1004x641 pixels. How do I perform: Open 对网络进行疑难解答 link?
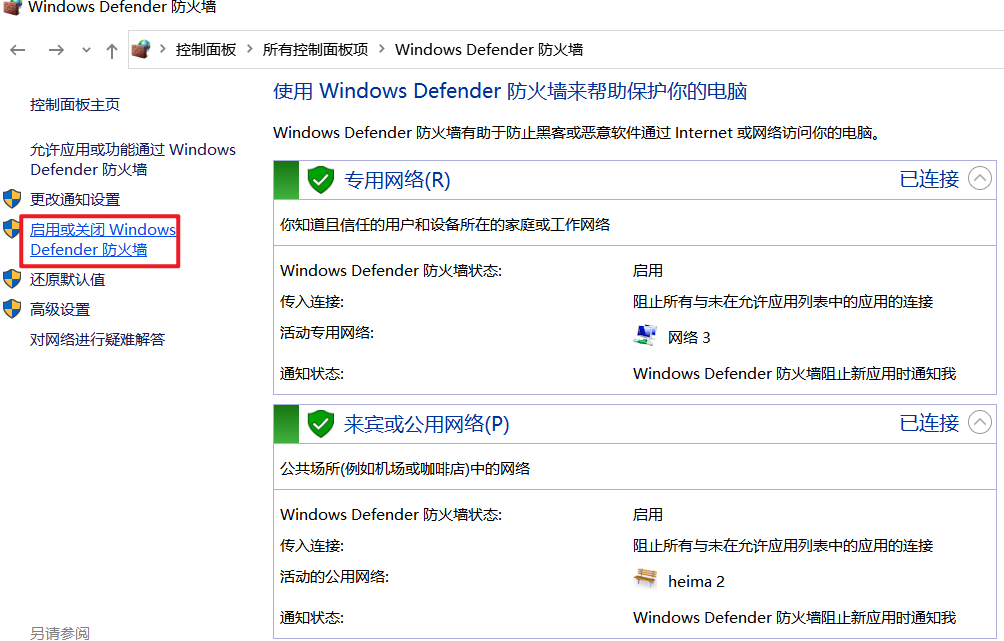97,339
